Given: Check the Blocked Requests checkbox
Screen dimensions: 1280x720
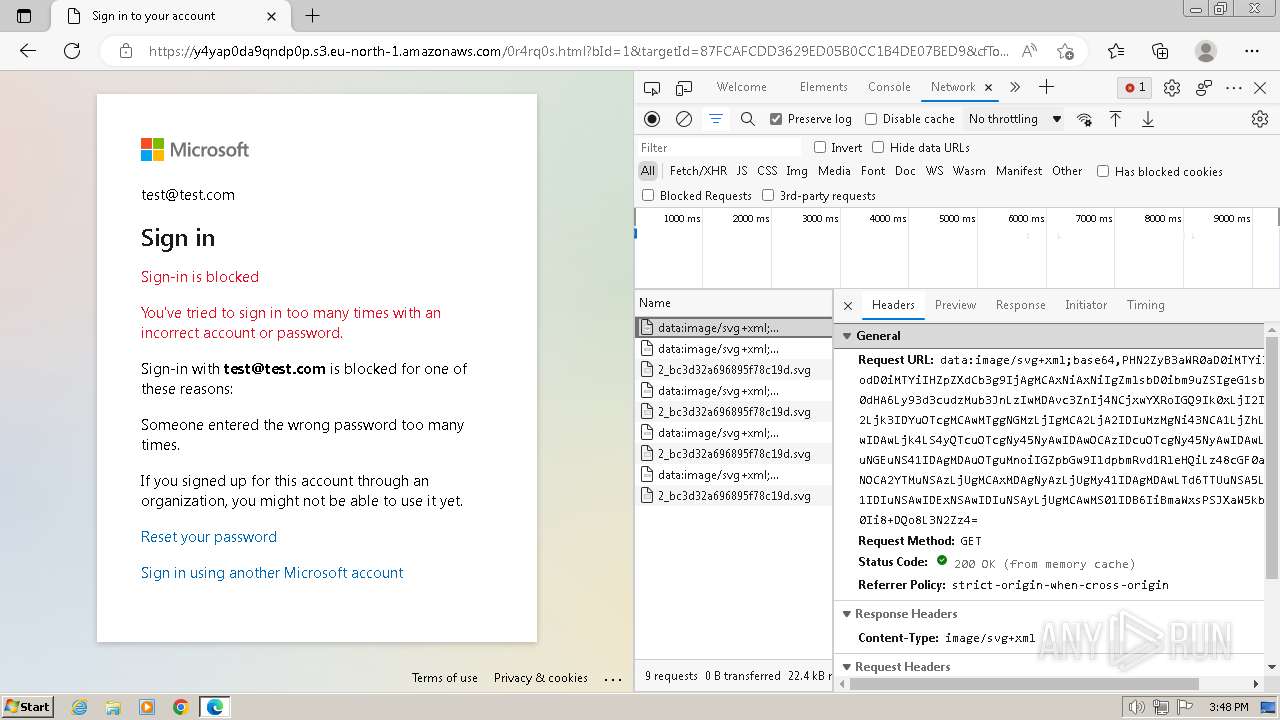Looking at the screenshot, I should (648, 195).
